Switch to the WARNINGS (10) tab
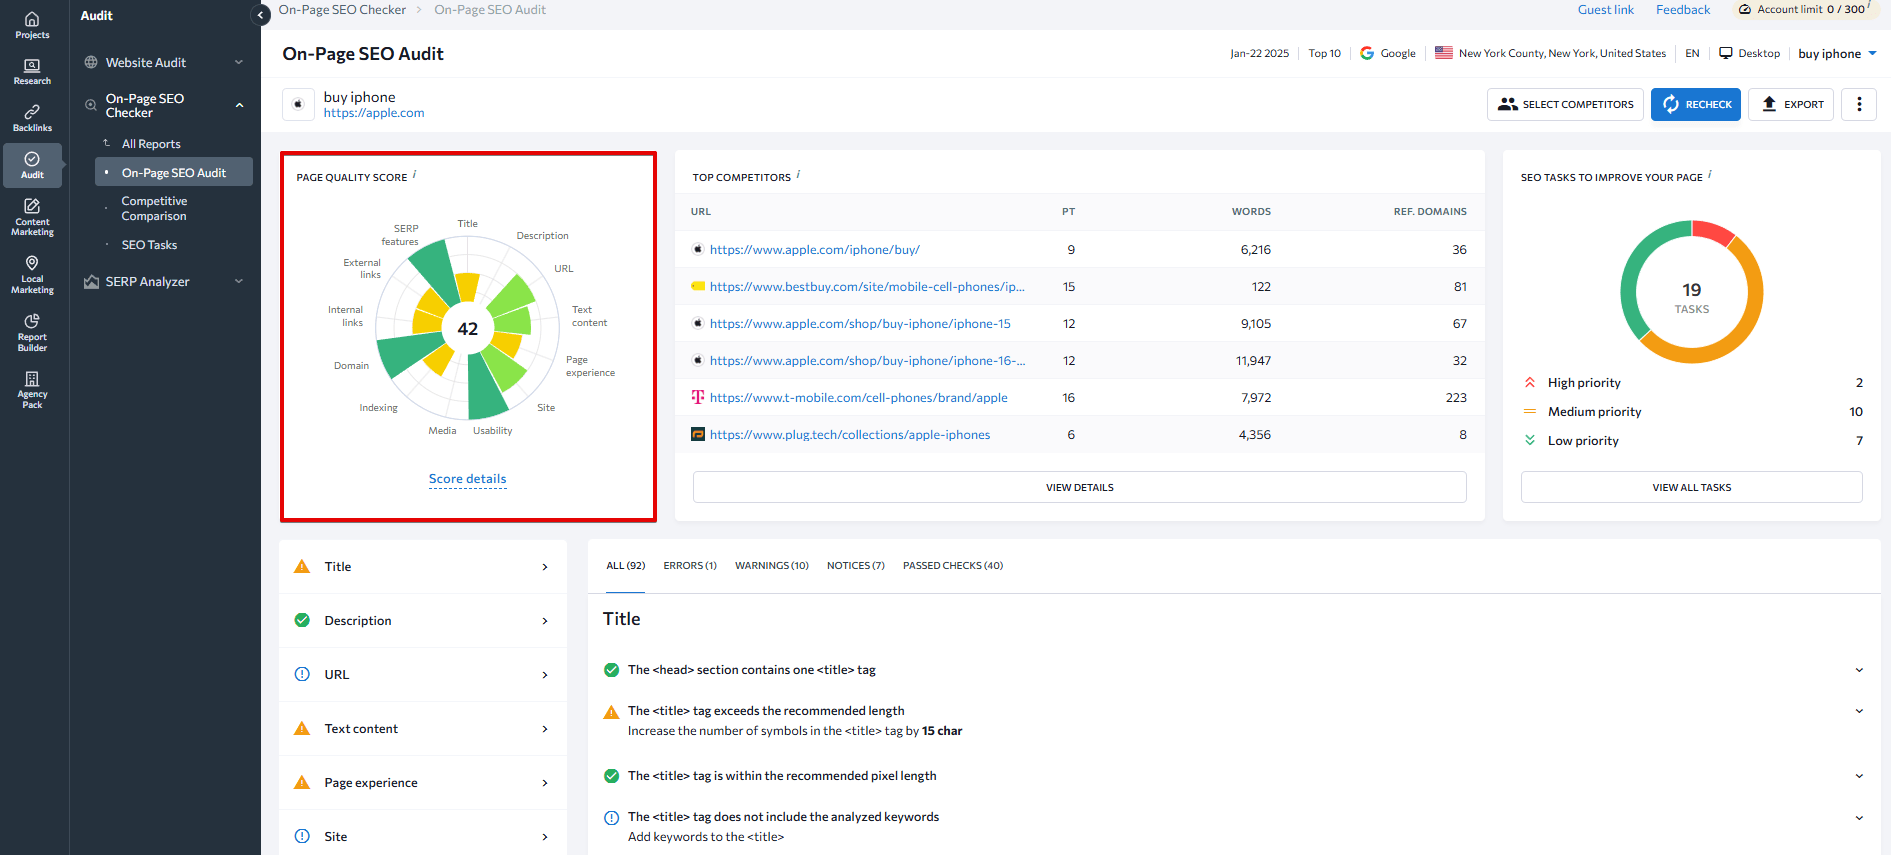Image resolution: width=1891 pixels, height=855 pixels. 772,566
